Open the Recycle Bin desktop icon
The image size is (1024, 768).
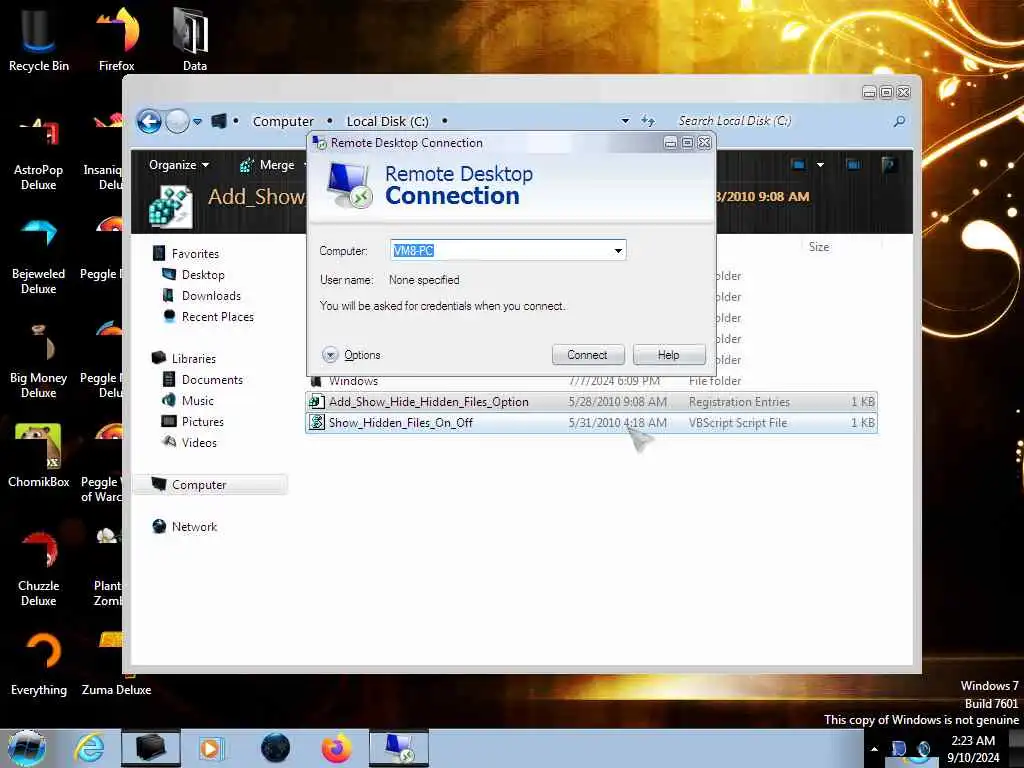(39, 39)
